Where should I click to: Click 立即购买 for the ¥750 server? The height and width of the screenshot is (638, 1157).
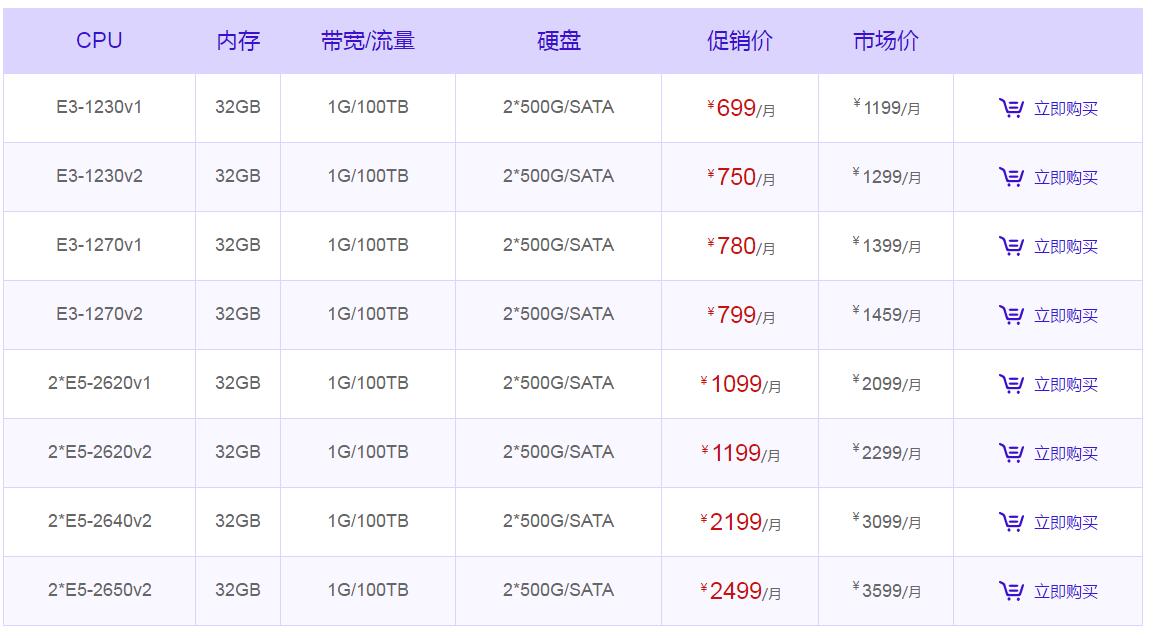(1065, 178)
